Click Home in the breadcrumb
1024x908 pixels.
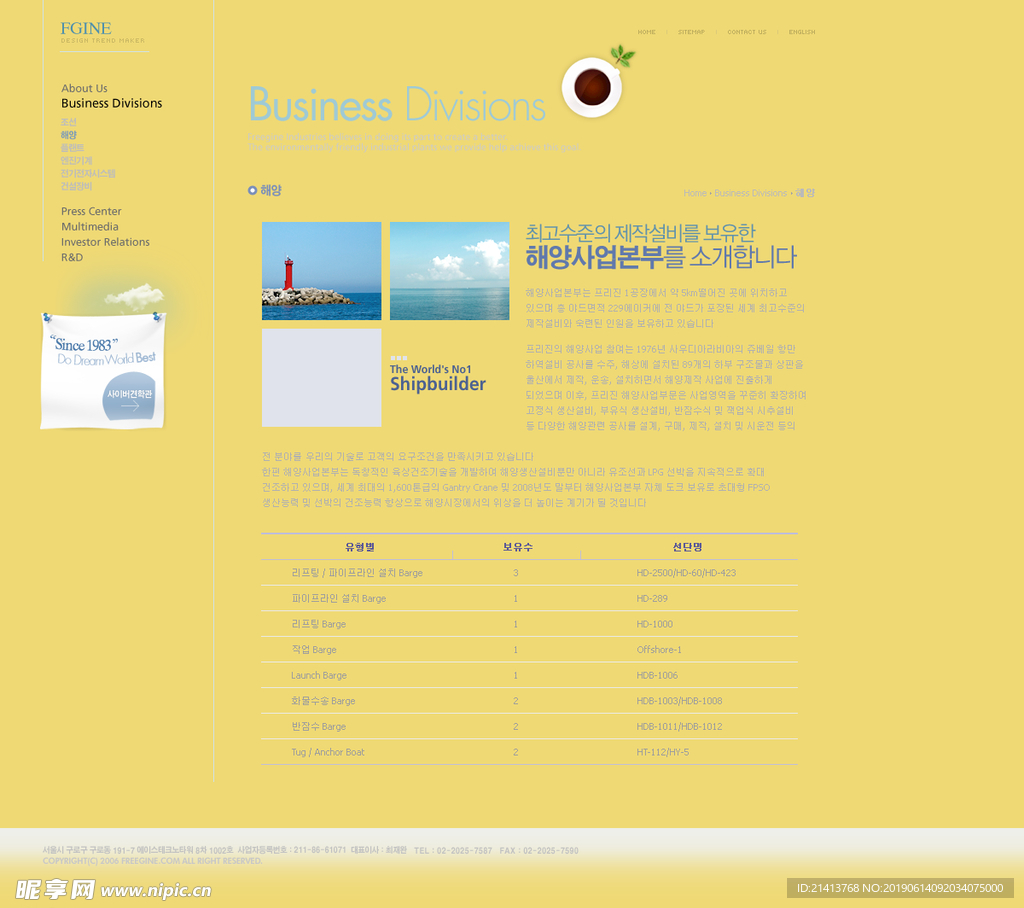point(695,193)
